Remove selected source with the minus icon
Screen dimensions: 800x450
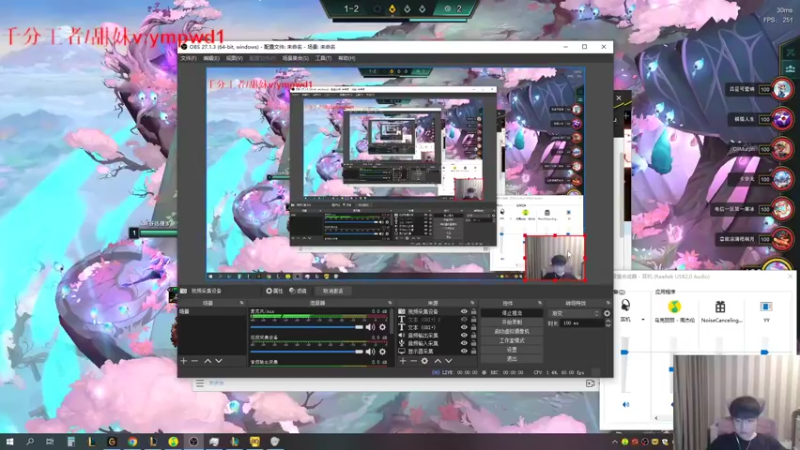[413, 361]
